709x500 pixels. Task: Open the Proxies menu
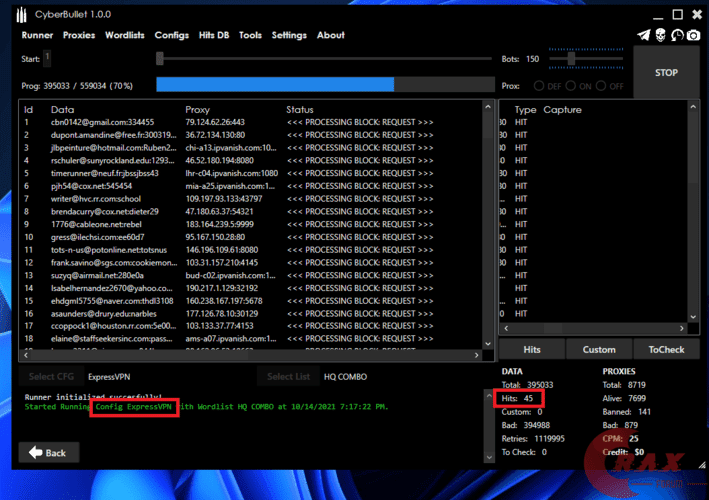[x=79, y=35]
